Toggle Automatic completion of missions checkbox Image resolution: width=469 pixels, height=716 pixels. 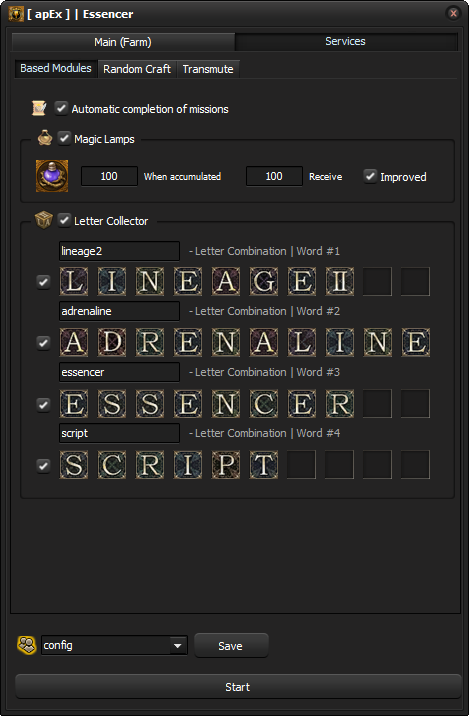(61, 109)
